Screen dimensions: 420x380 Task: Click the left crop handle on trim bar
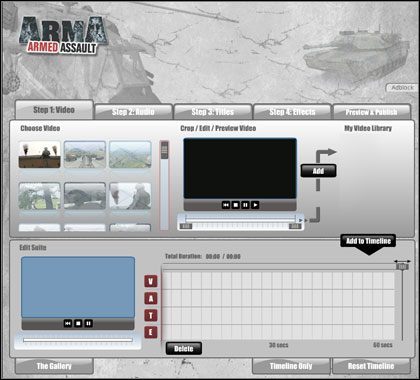point(186,226)
